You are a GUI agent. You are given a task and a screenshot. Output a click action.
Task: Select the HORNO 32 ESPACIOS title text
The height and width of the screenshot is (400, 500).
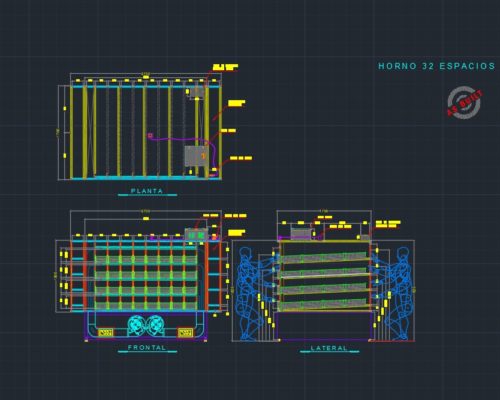point(437,66)
